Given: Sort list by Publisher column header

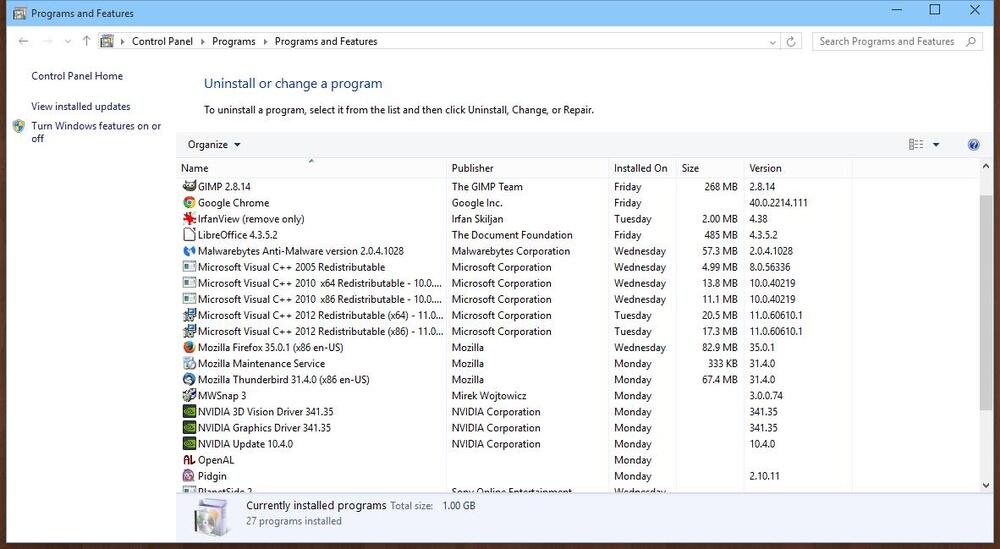Looking at the screenshot, I should 527,168.
